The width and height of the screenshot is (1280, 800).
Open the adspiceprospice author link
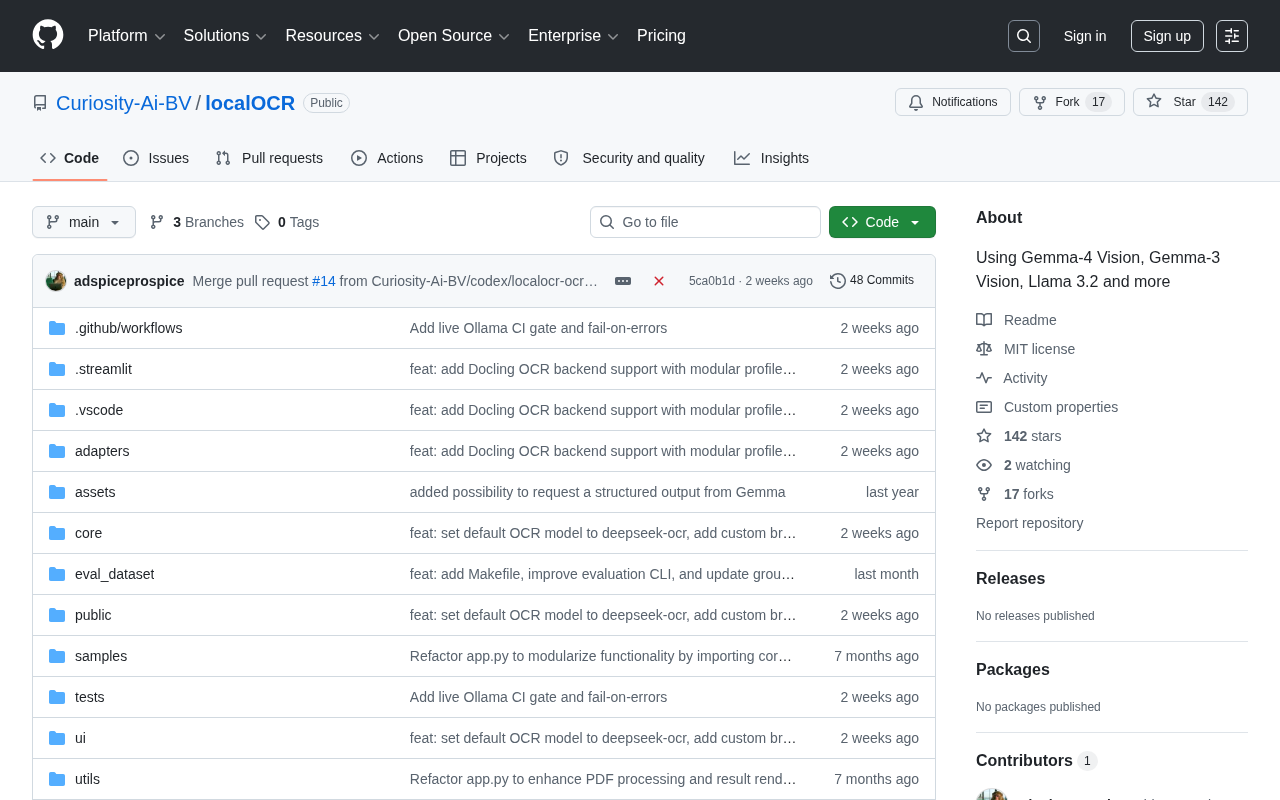[129, 281]
